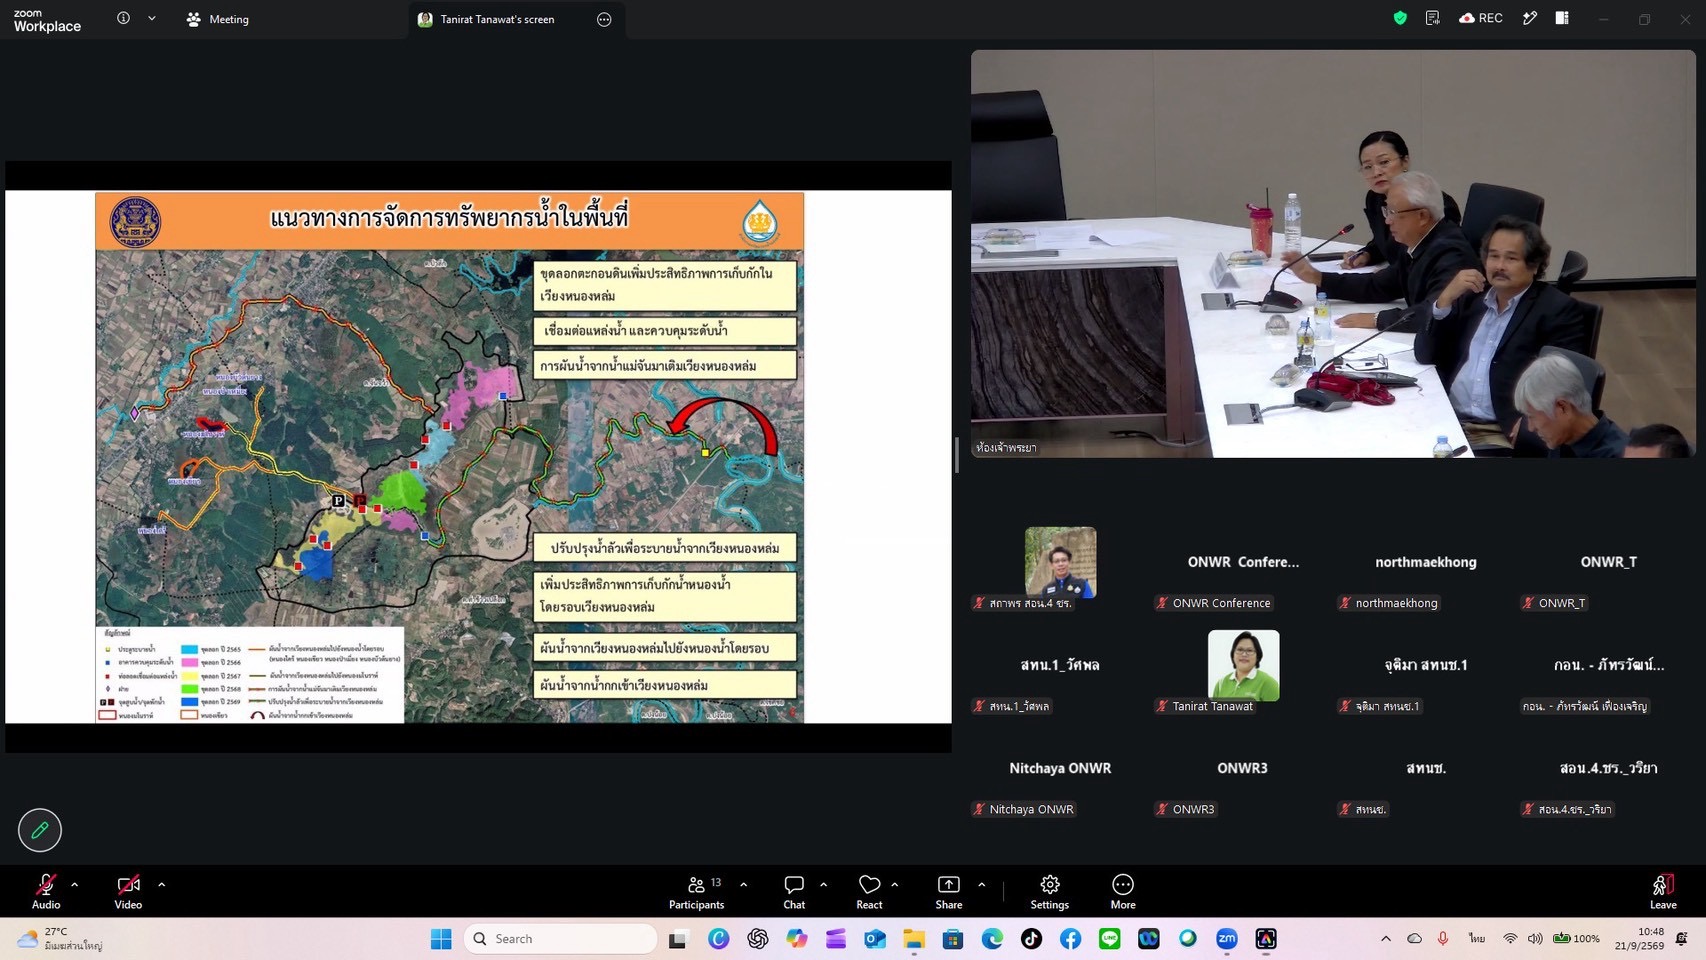Click the green annotate pencil icon
The width and height of the screenshot is (1706, 960).
(x=40, y=830)
